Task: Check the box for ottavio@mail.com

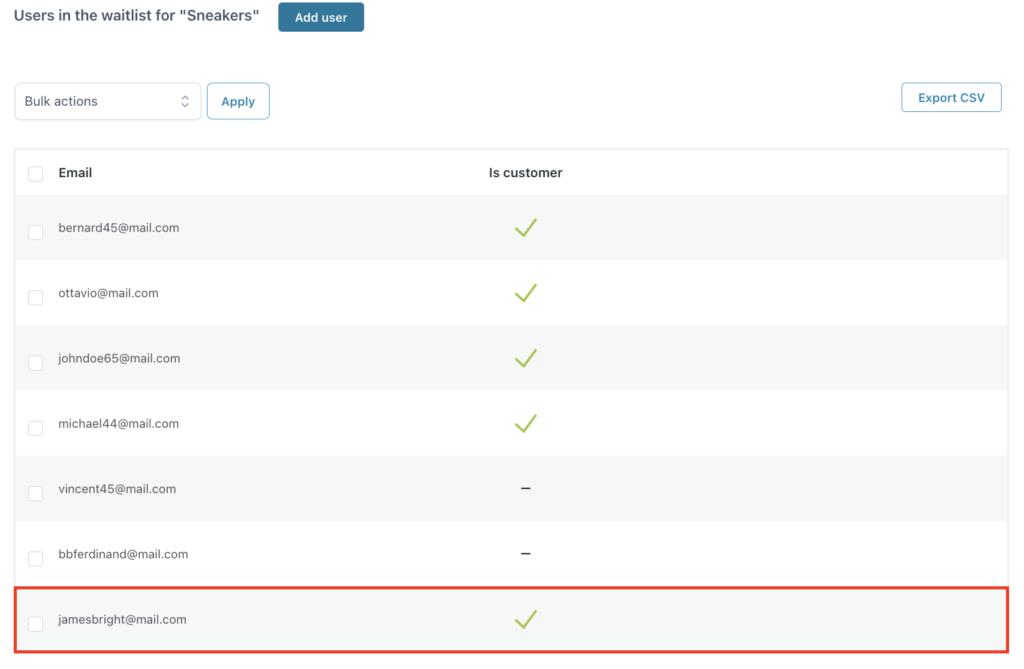Action: (x=35, y=298)
